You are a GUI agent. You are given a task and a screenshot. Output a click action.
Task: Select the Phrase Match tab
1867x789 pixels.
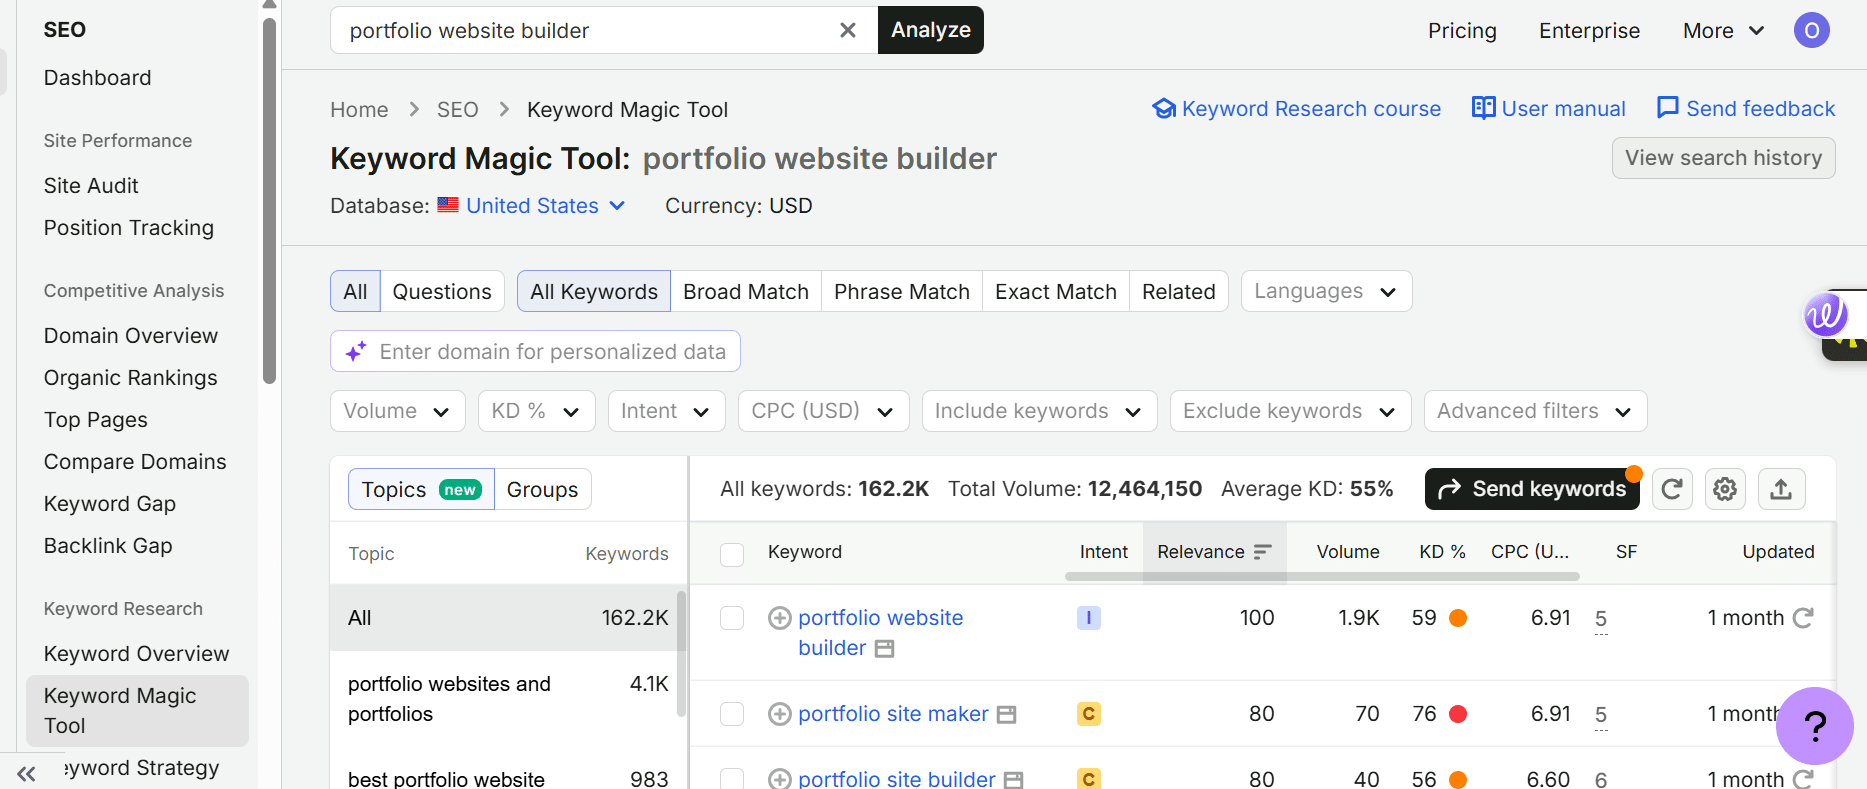[x=902, y=291]
